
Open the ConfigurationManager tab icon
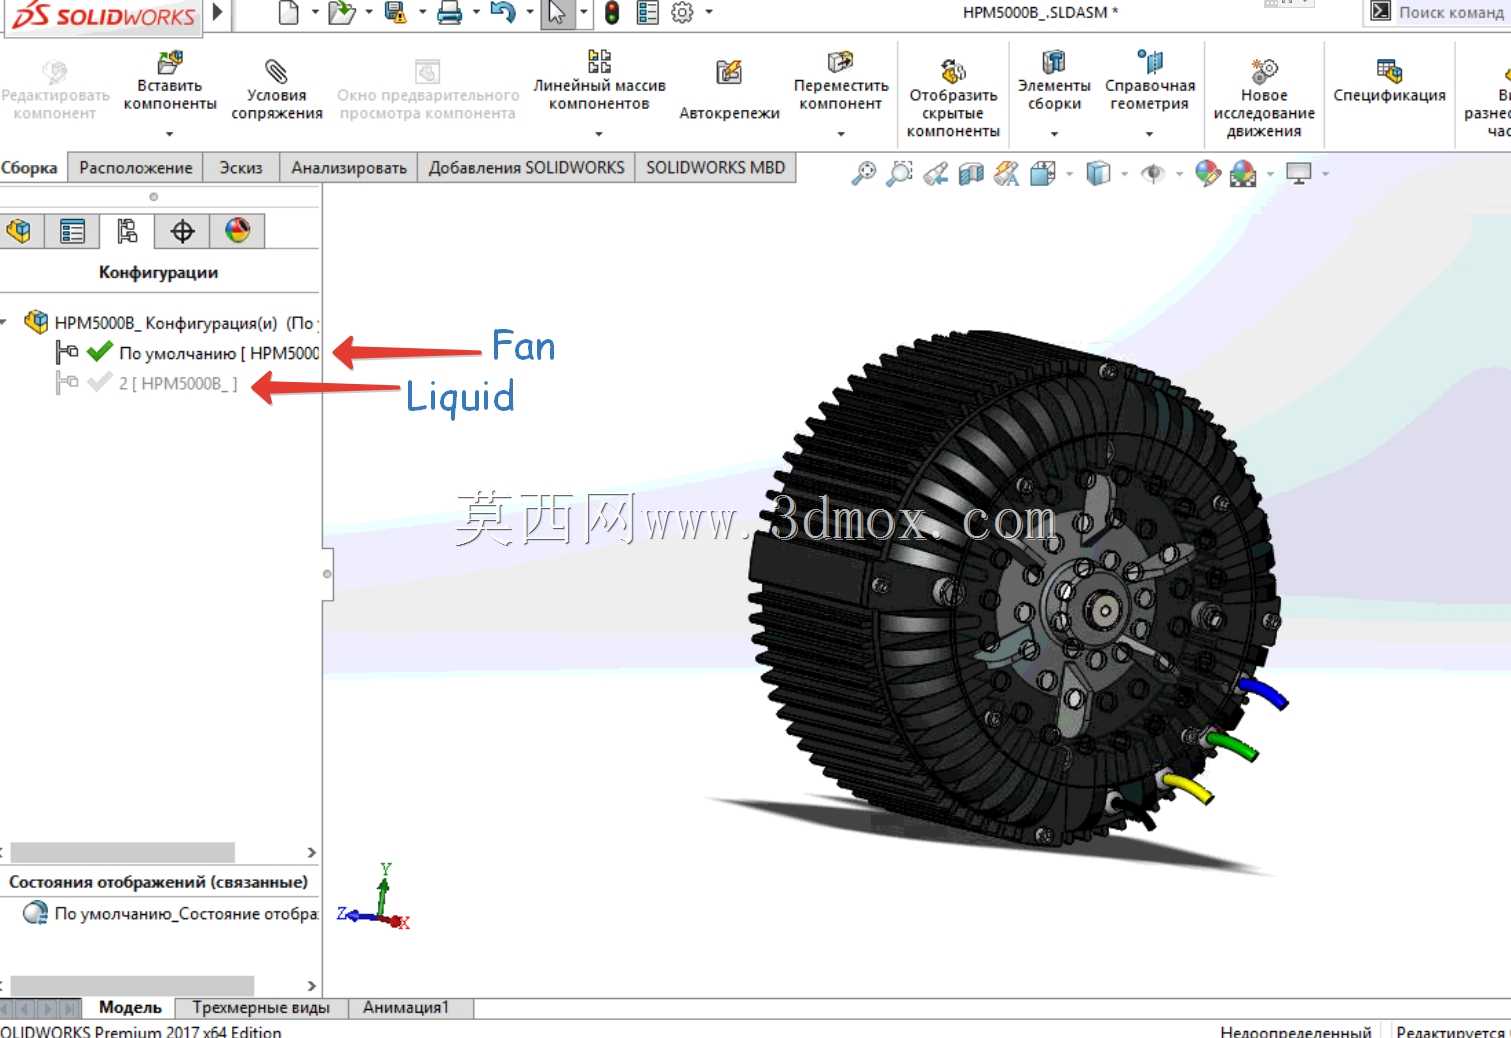[127, 232]
